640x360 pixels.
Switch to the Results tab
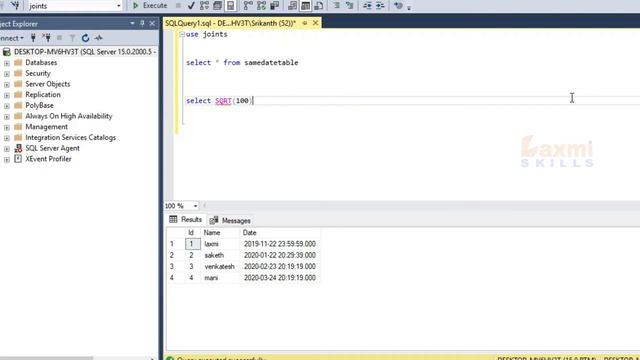(x=186, y=220)
